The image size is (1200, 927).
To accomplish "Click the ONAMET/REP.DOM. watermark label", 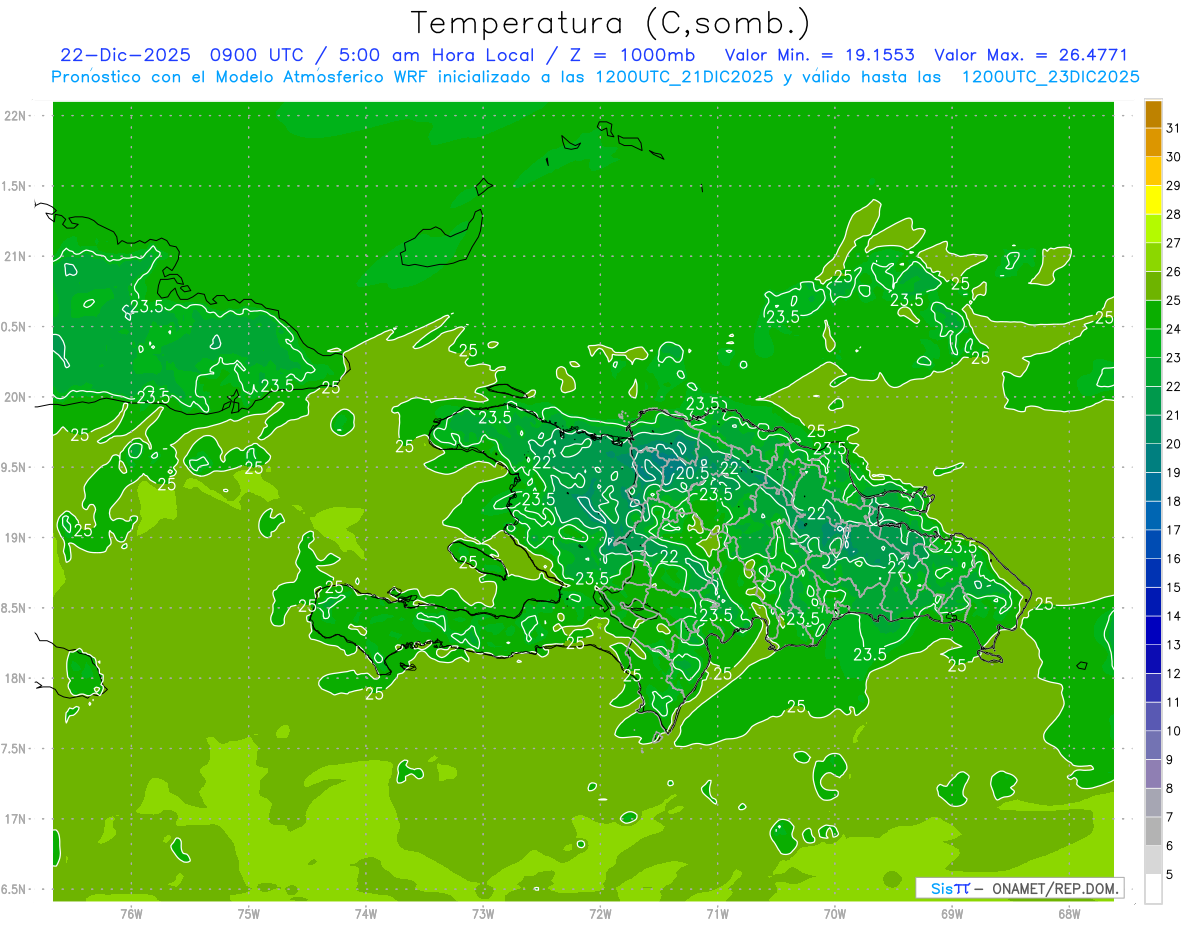I will pyautogui.click(x=1054, y=888).
